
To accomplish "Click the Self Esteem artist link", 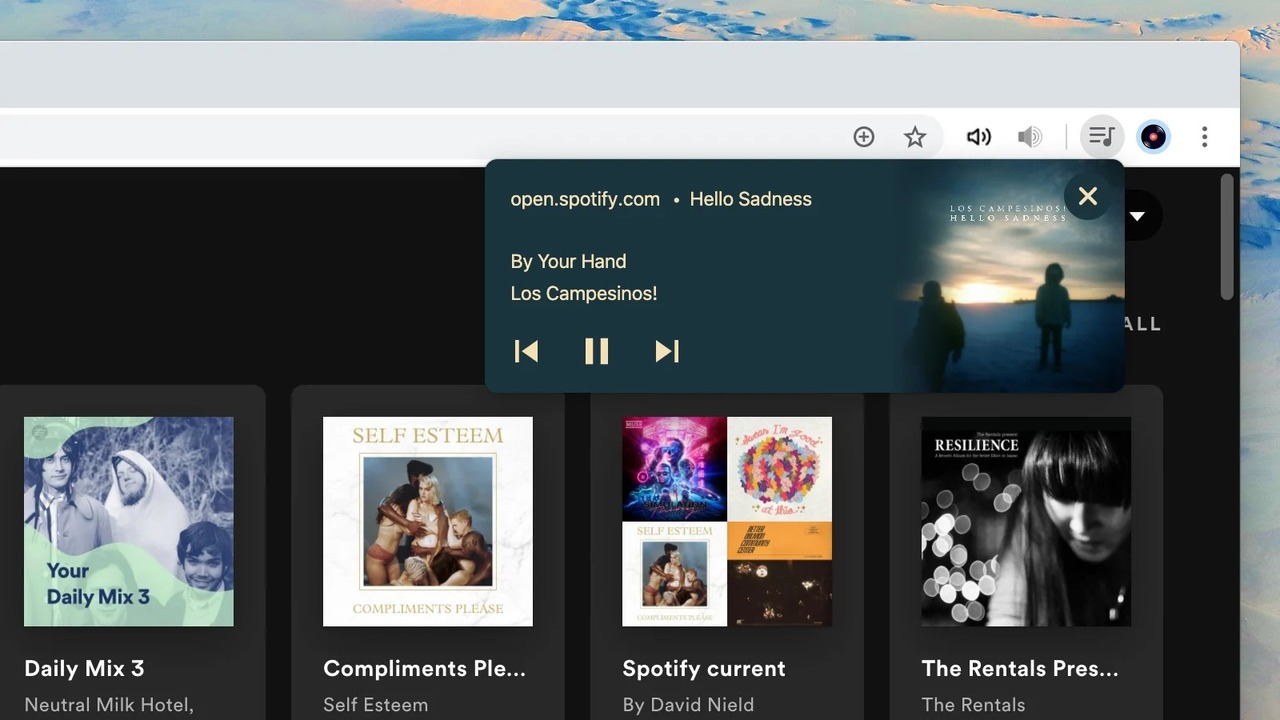I will 375,705.
